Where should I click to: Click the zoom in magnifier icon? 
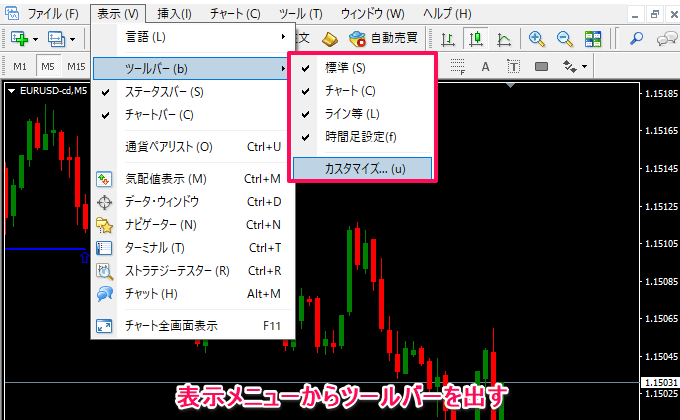click(536, 39)
